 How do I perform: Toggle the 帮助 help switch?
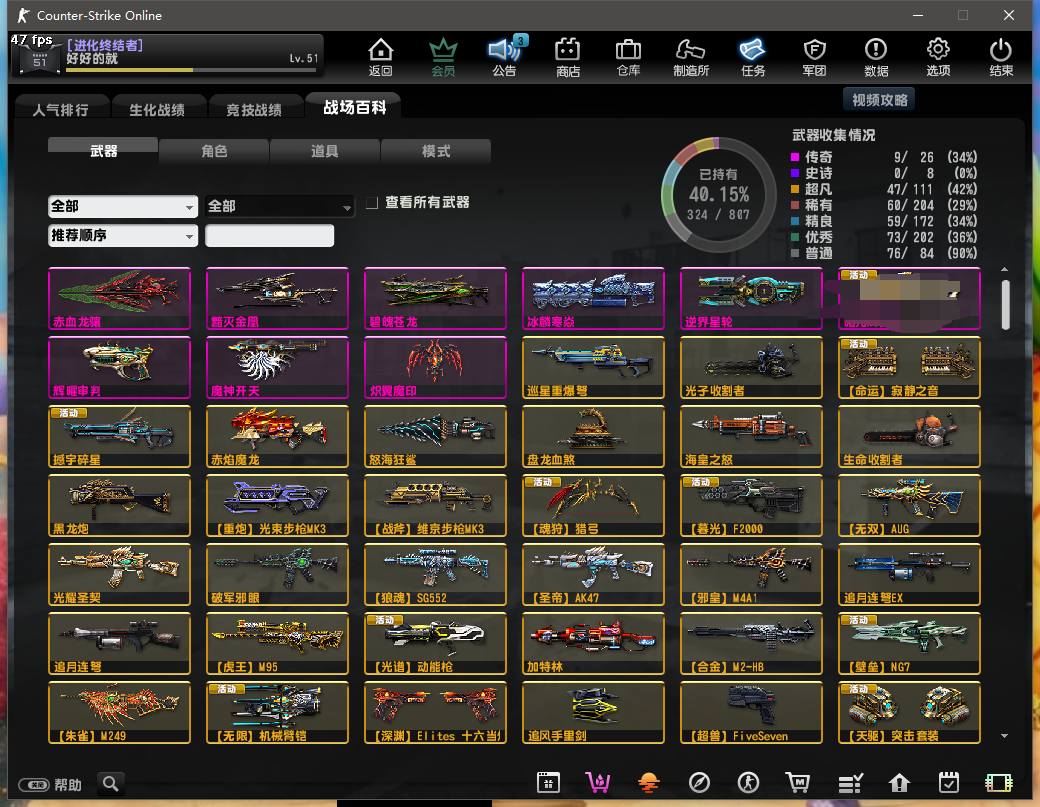pyautogui.click(x=34, y=785)
